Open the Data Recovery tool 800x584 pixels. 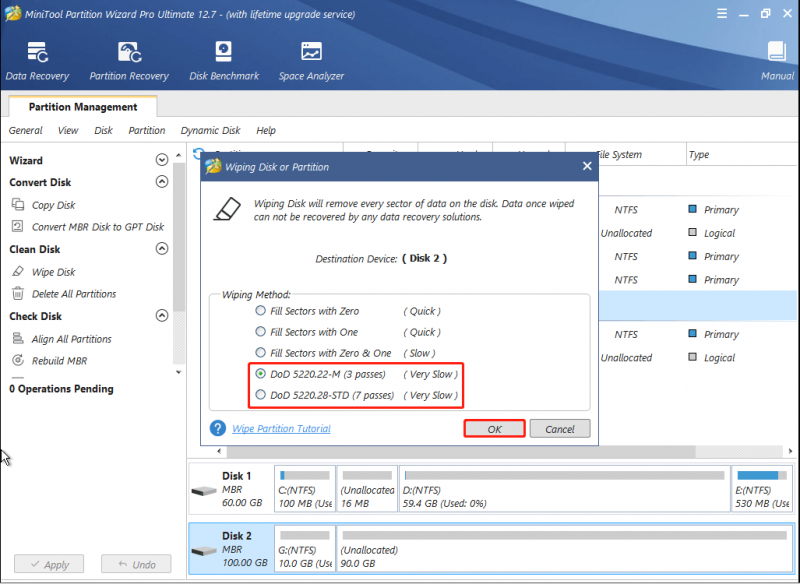37,61
